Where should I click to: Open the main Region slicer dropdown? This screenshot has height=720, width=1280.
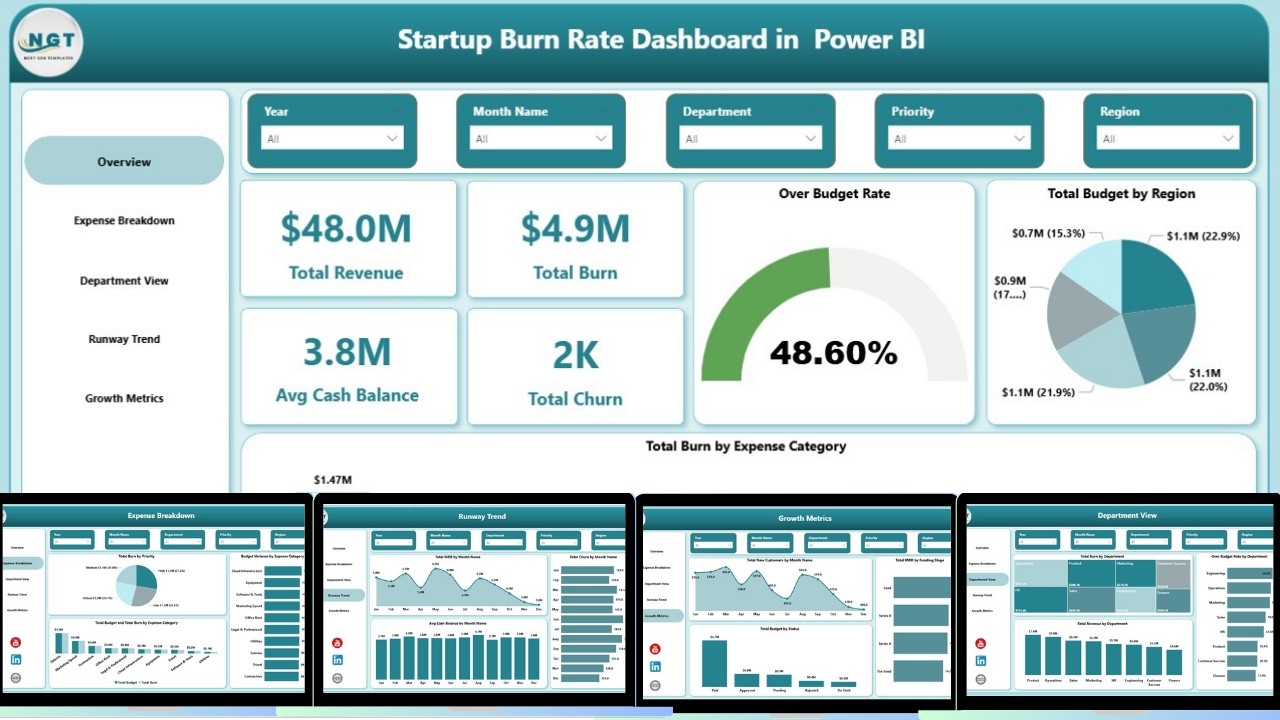[1168, 139]
